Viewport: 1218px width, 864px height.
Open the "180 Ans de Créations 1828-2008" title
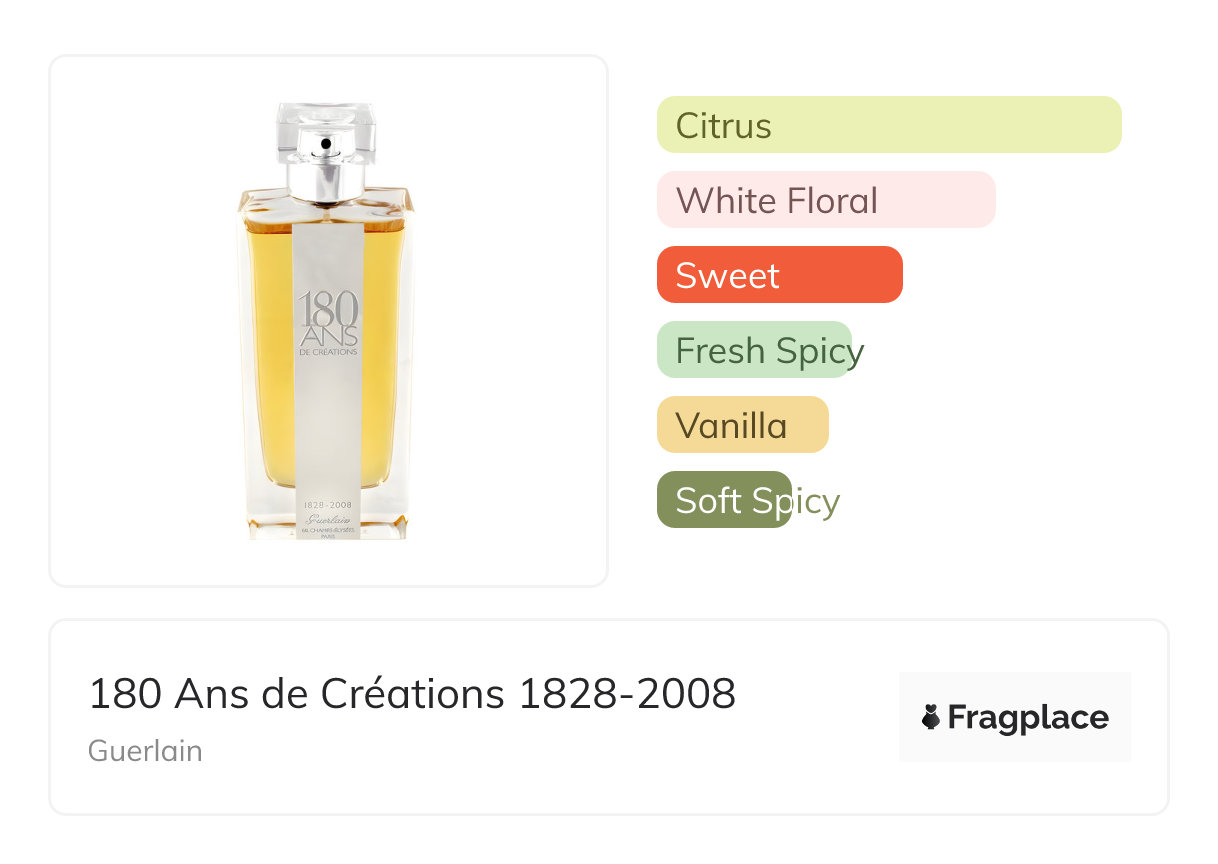412,694
